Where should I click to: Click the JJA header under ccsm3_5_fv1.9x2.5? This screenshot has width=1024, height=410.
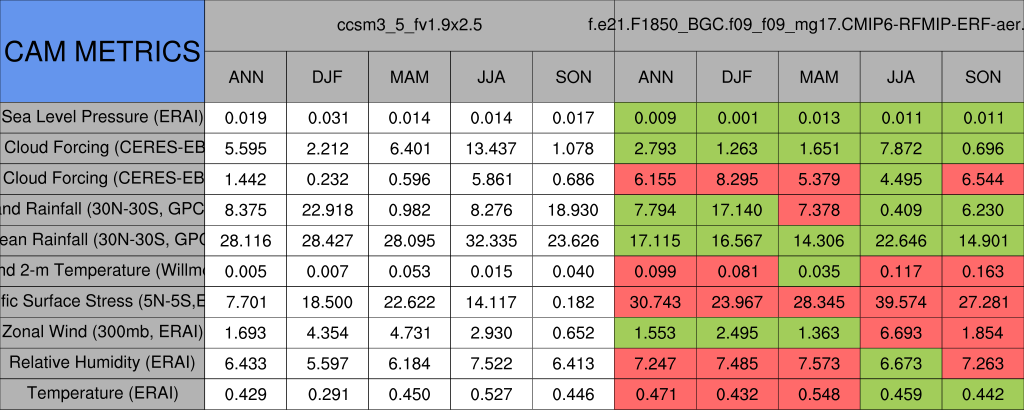[492, 77]
